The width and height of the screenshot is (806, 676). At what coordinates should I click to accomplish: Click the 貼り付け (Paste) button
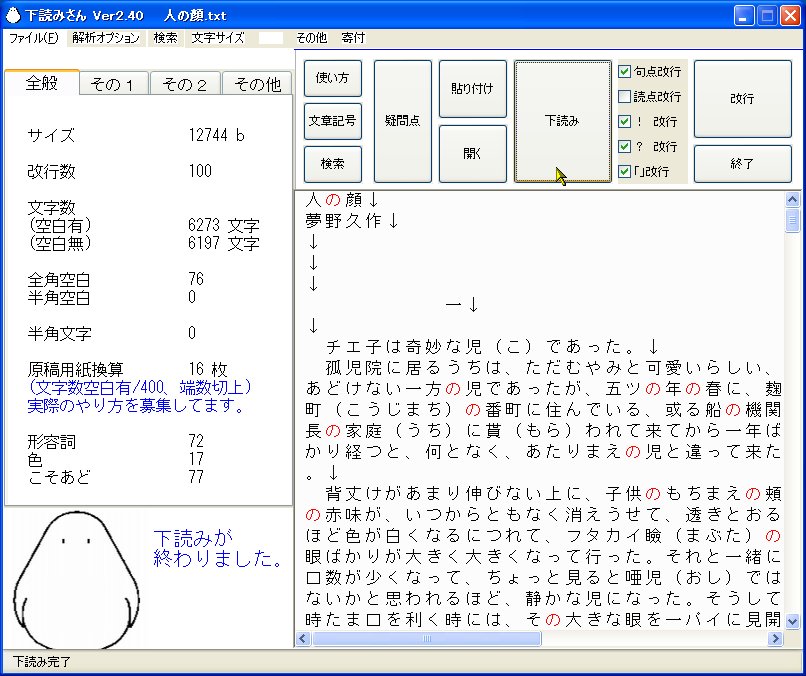[x=470, y=88]
